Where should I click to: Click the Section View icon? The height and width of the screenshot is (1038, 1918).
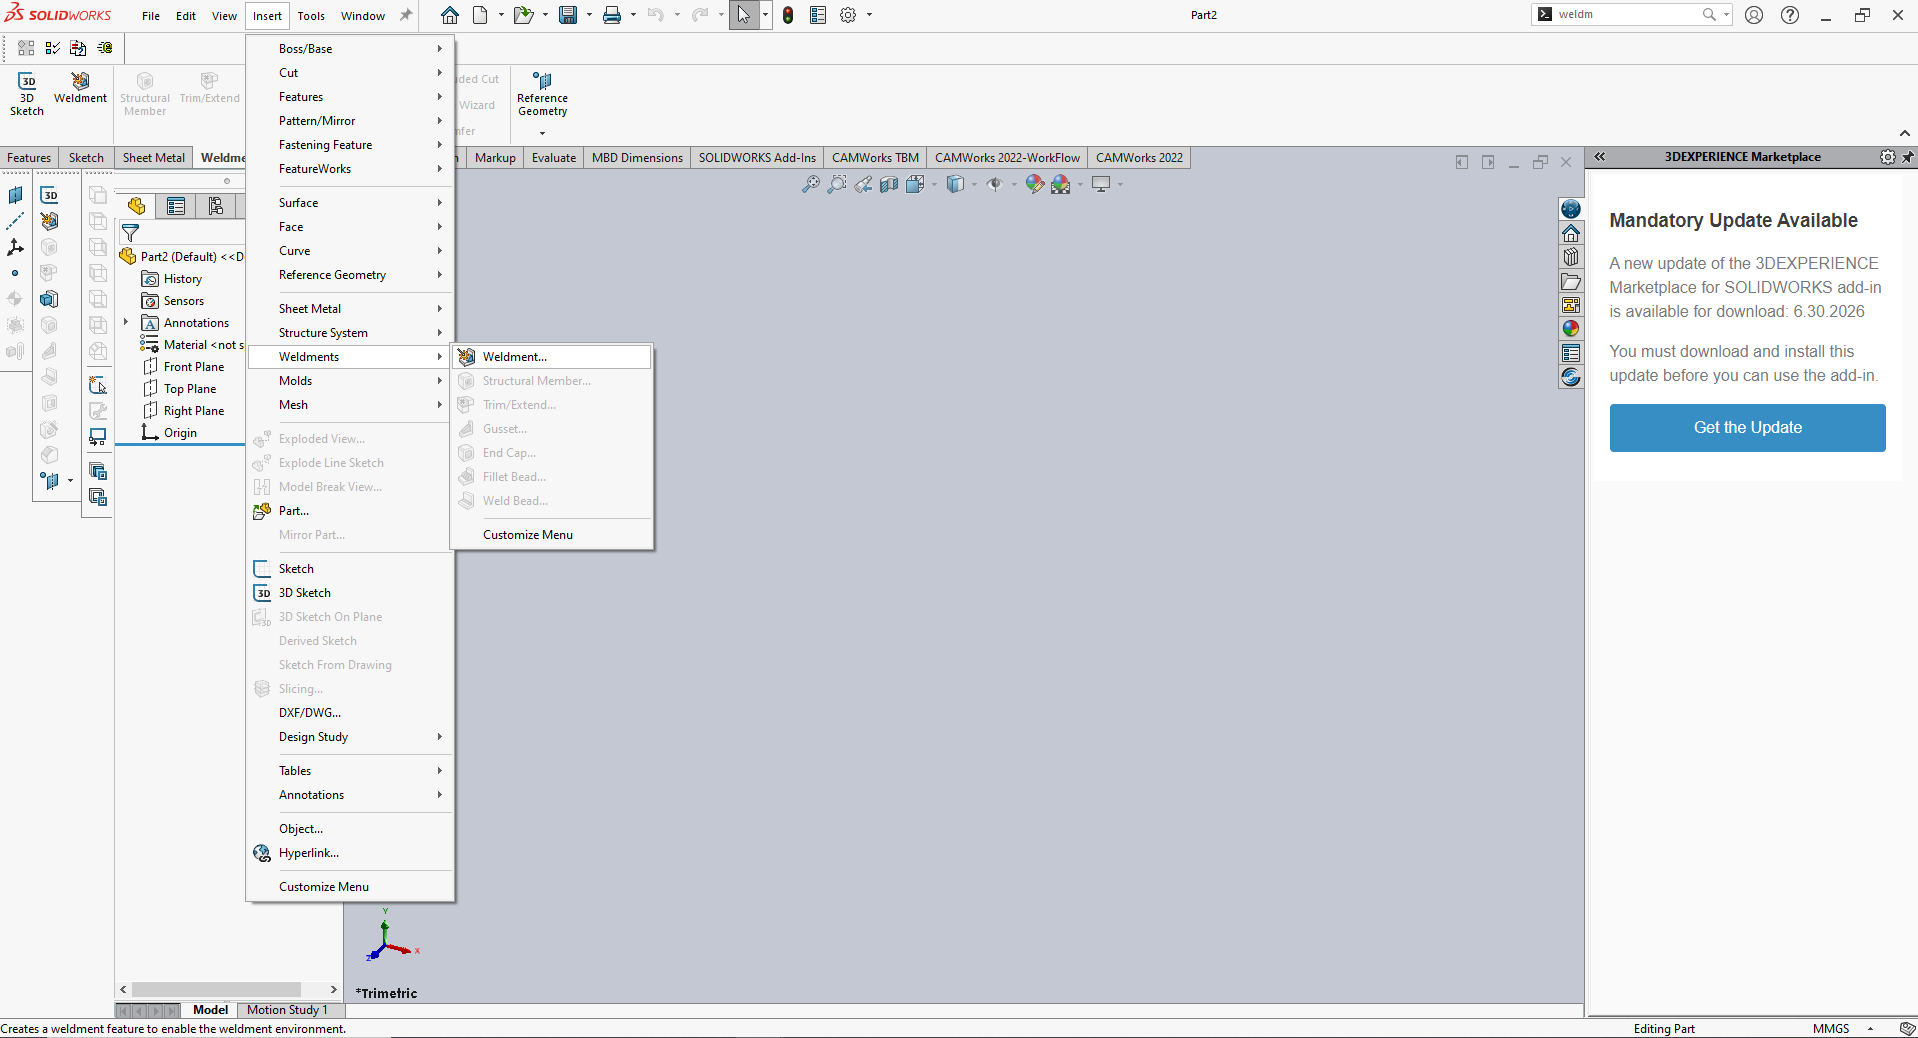(x=888, y=184)
